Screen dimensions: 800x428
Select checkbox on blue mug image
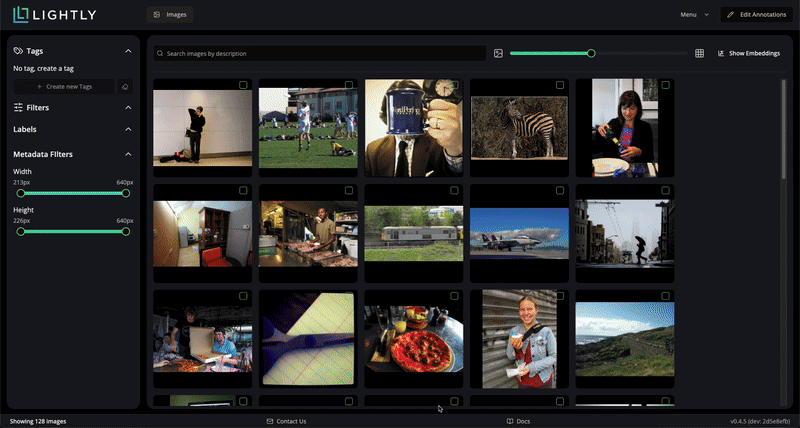click(x=455, y=85)
